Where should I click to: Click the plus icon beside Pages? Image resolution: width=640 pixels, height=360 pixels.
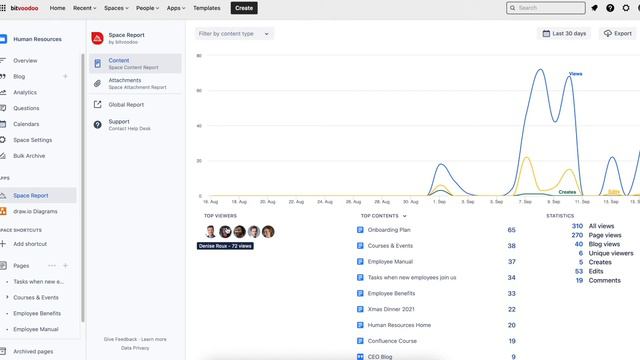(x=65, y=266)
